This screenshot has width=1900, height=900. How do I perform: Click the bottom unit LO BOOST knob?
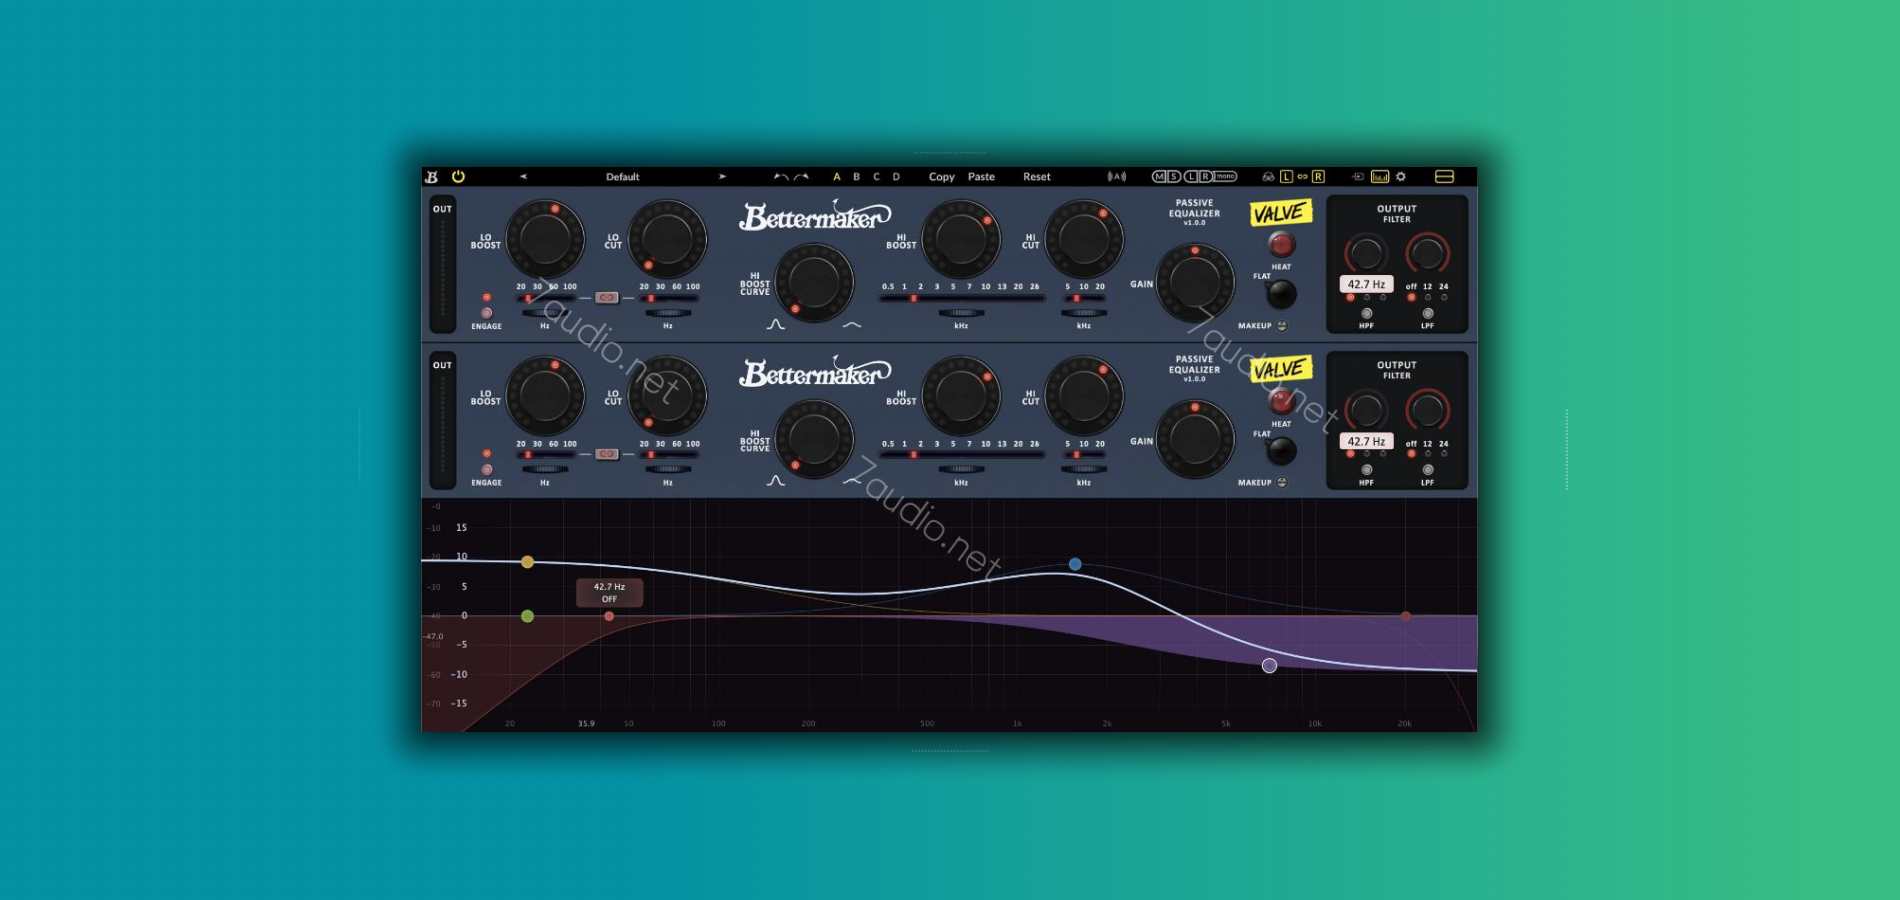[545, 395]
